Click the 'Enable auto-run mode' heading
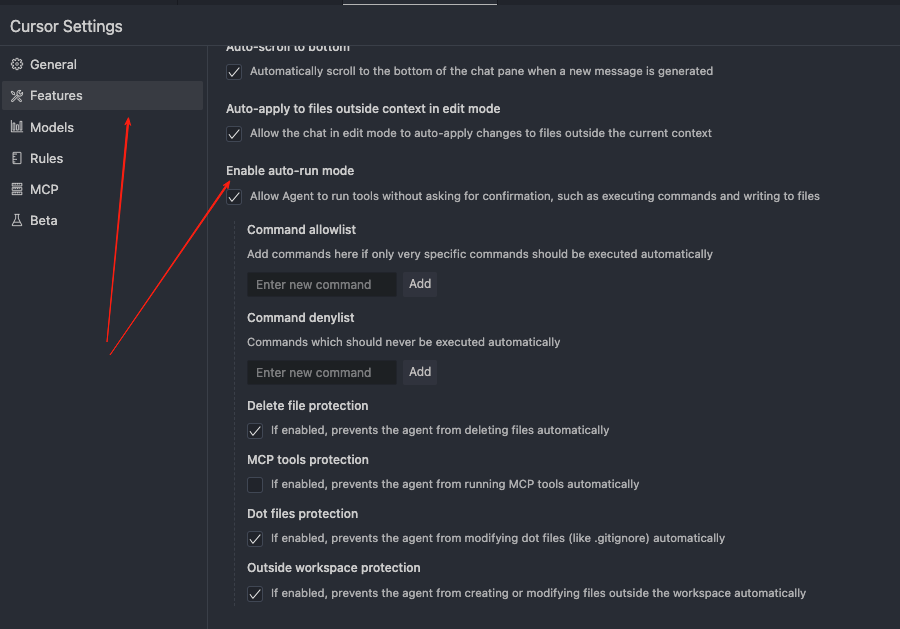 click(x=290, y=170)
